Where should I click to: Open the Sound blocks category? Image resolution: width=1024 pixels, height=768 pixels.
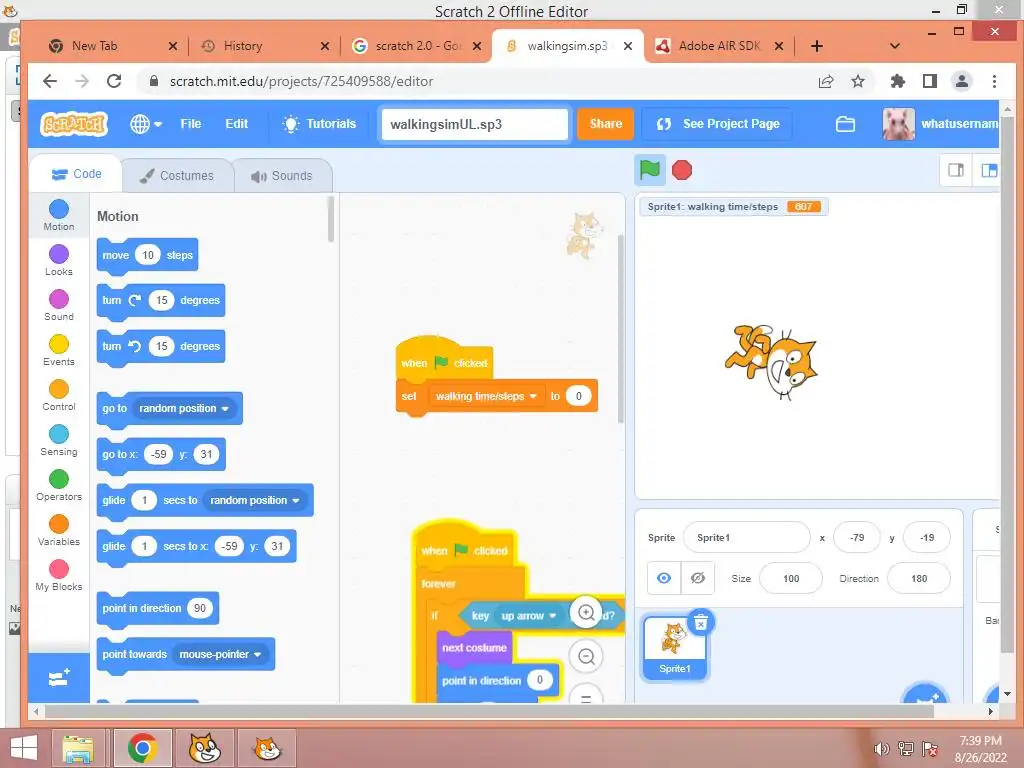point(59,306)
